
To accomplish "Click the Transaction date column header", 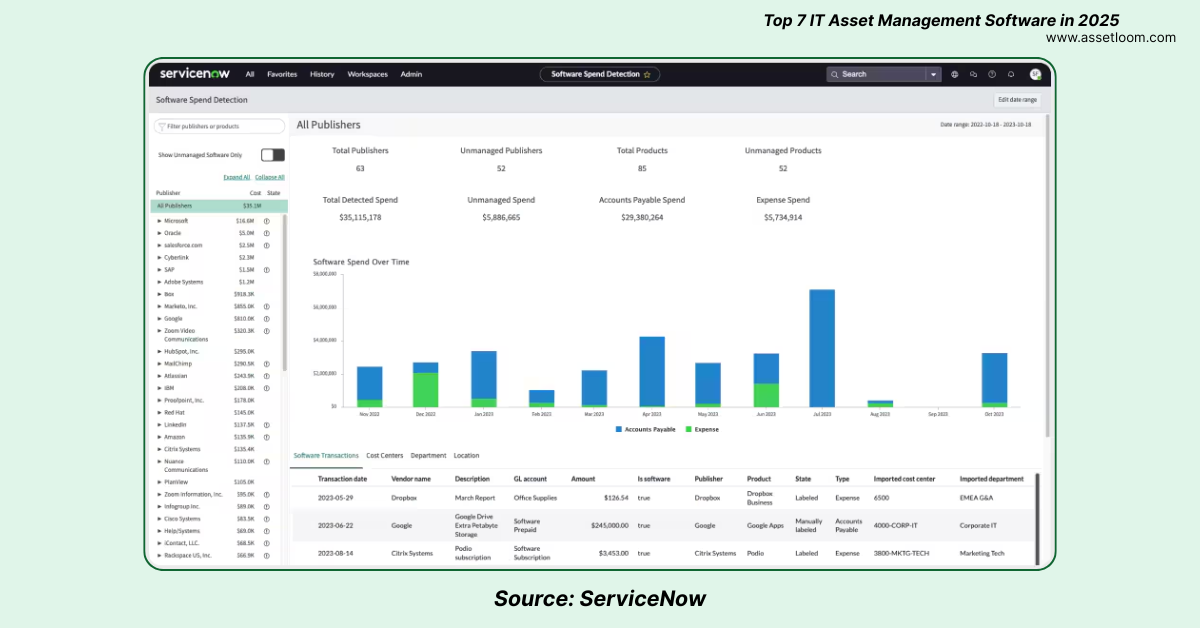I will pyautogui.click(x=342, y=479).
